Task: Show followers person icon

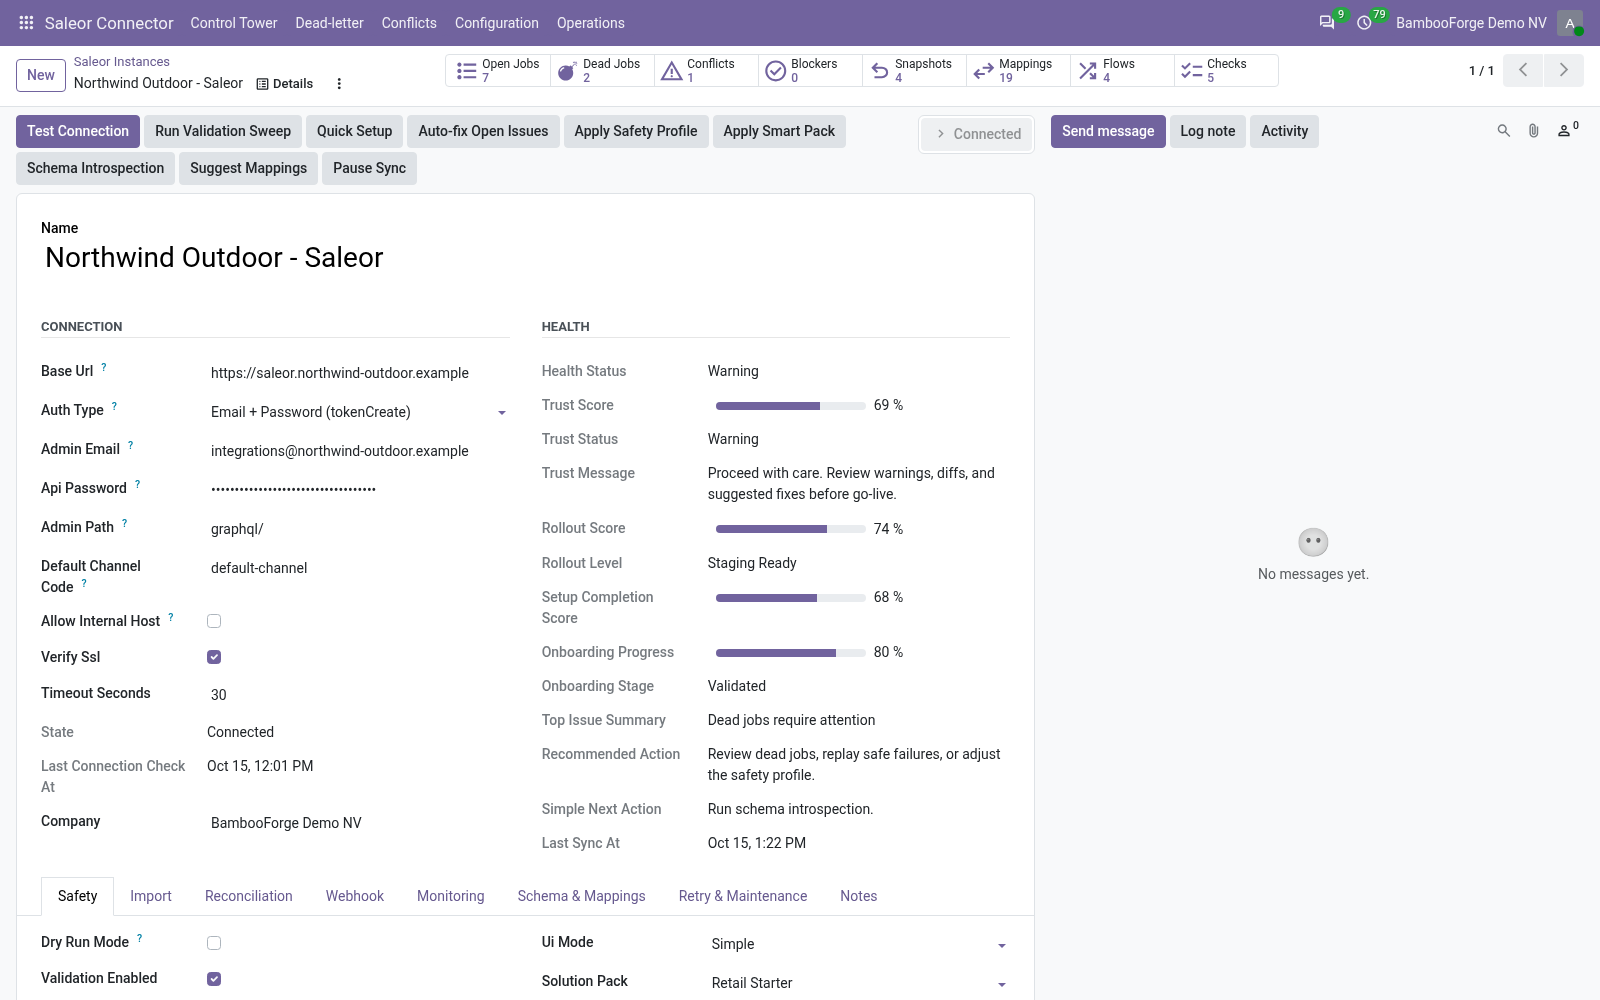Action: tap(1567, 130)
